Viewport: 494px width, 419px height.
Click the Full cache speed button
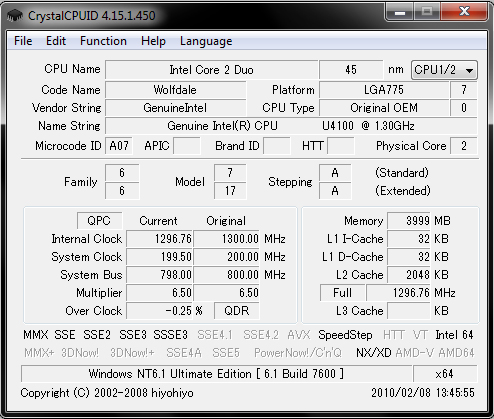(x=342, y=292)
